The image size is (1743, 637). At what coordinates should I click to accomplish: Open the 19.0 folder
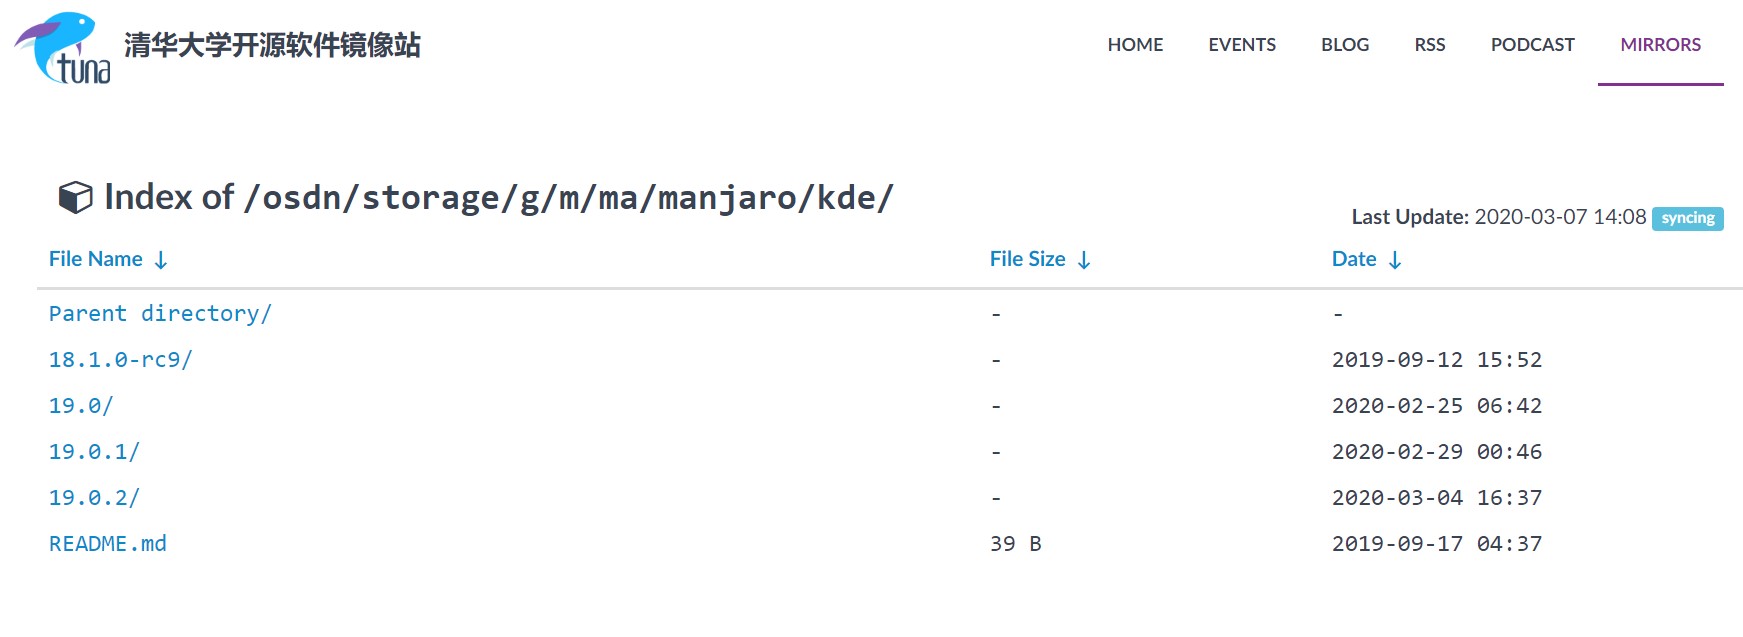tap(81, 406)
